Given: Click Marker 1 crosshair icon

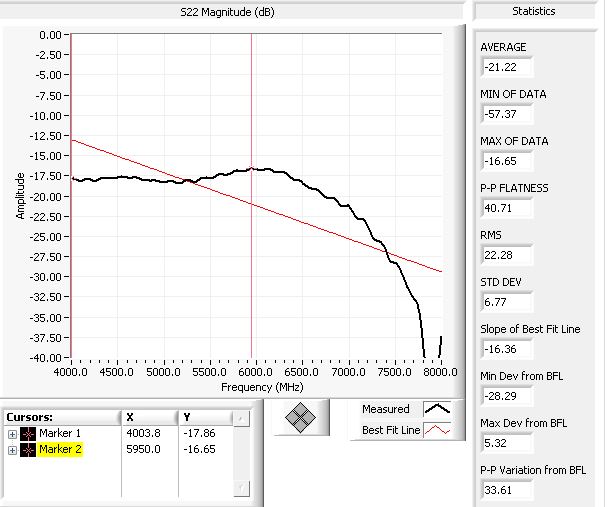Looking at the screenshot, I should (28, 433).
